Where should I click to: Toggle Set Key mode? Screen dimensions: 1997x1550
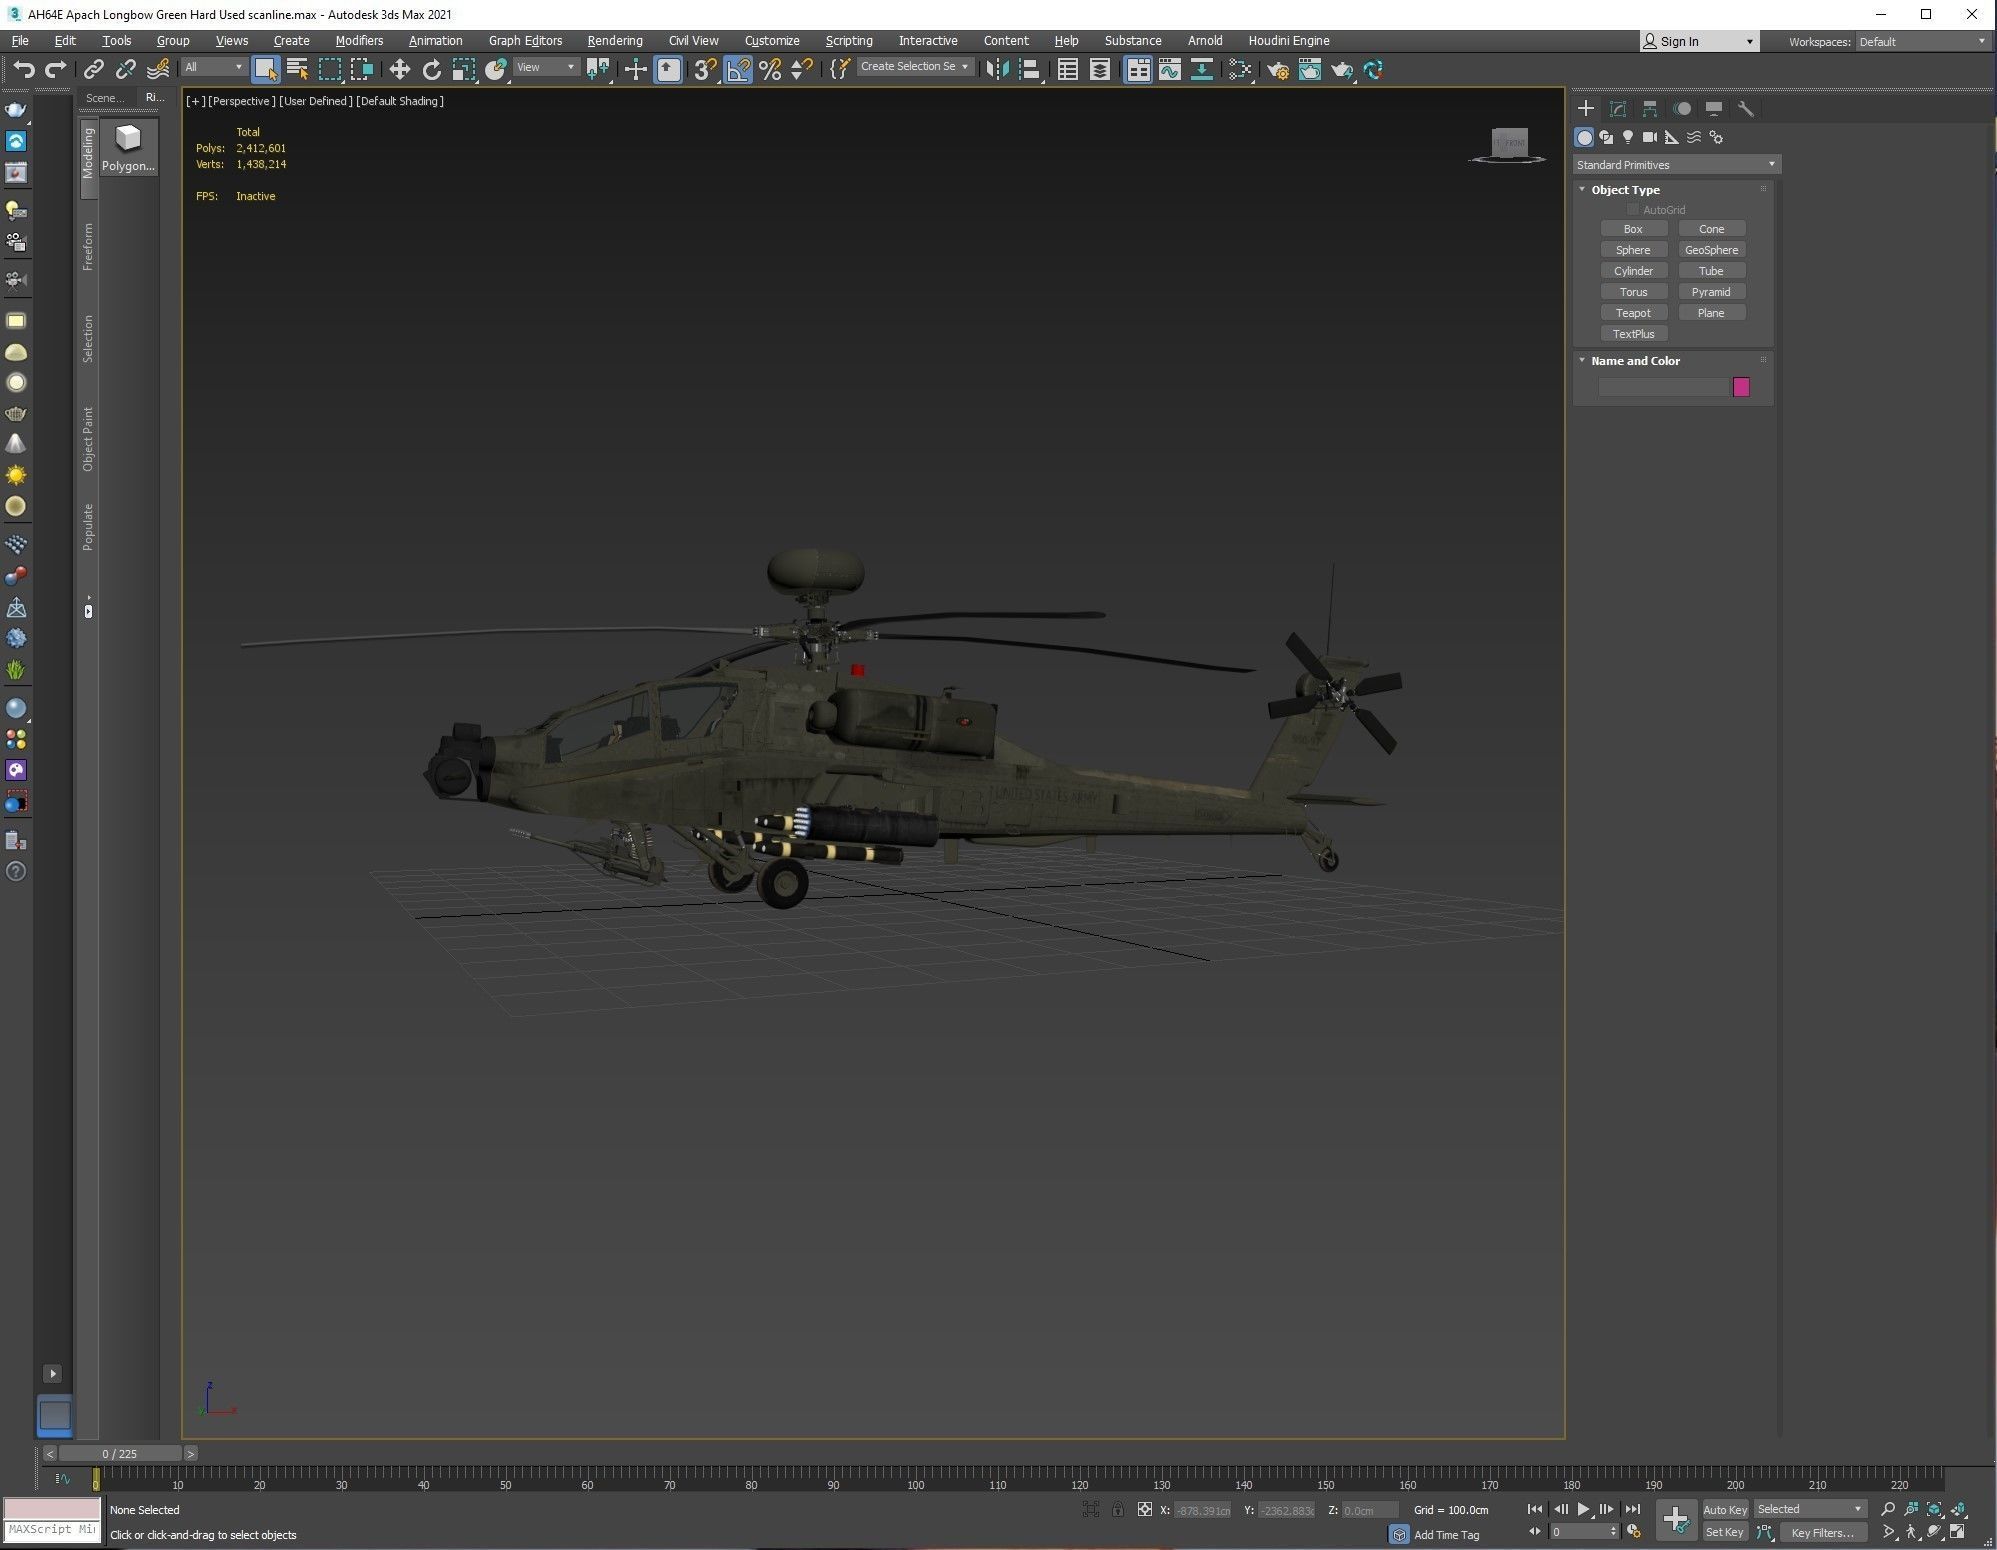point(1724,1532)
